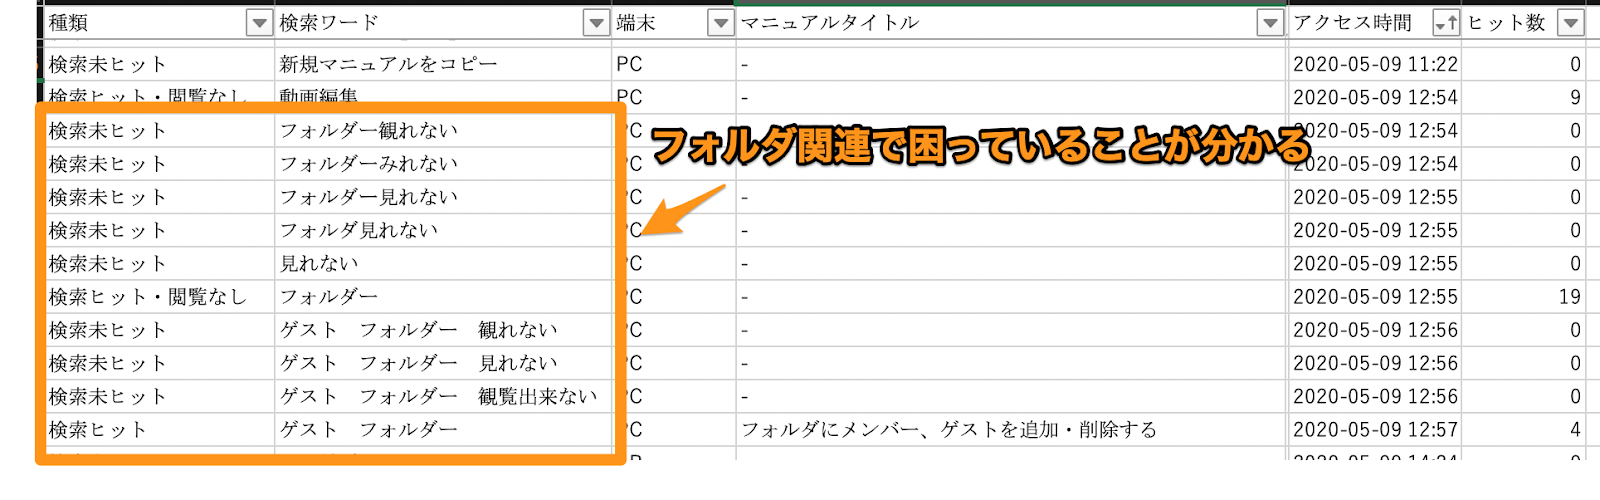Select the access time 2020-05-09 11:22

[1375, 64]
